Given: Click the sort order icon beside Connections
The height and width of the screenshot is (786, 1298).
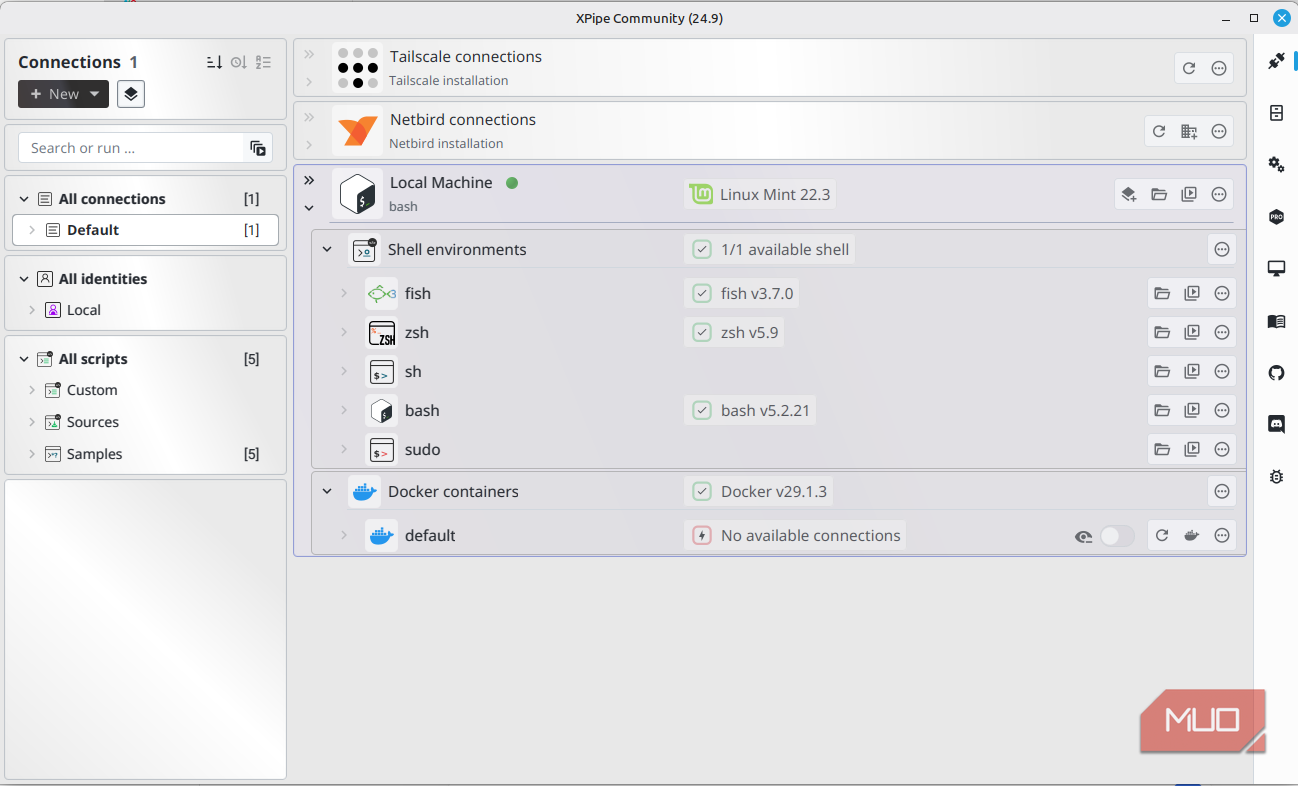Looking at the screenshot, I should pyautogui.click(x=214, y=62).
